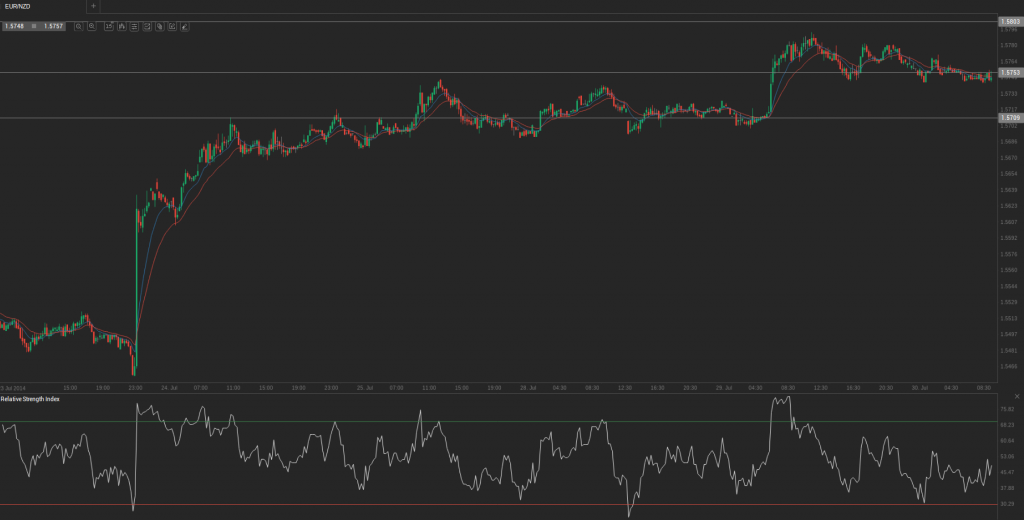
Task: Click the 25. Jul date label
Action: 365,387
